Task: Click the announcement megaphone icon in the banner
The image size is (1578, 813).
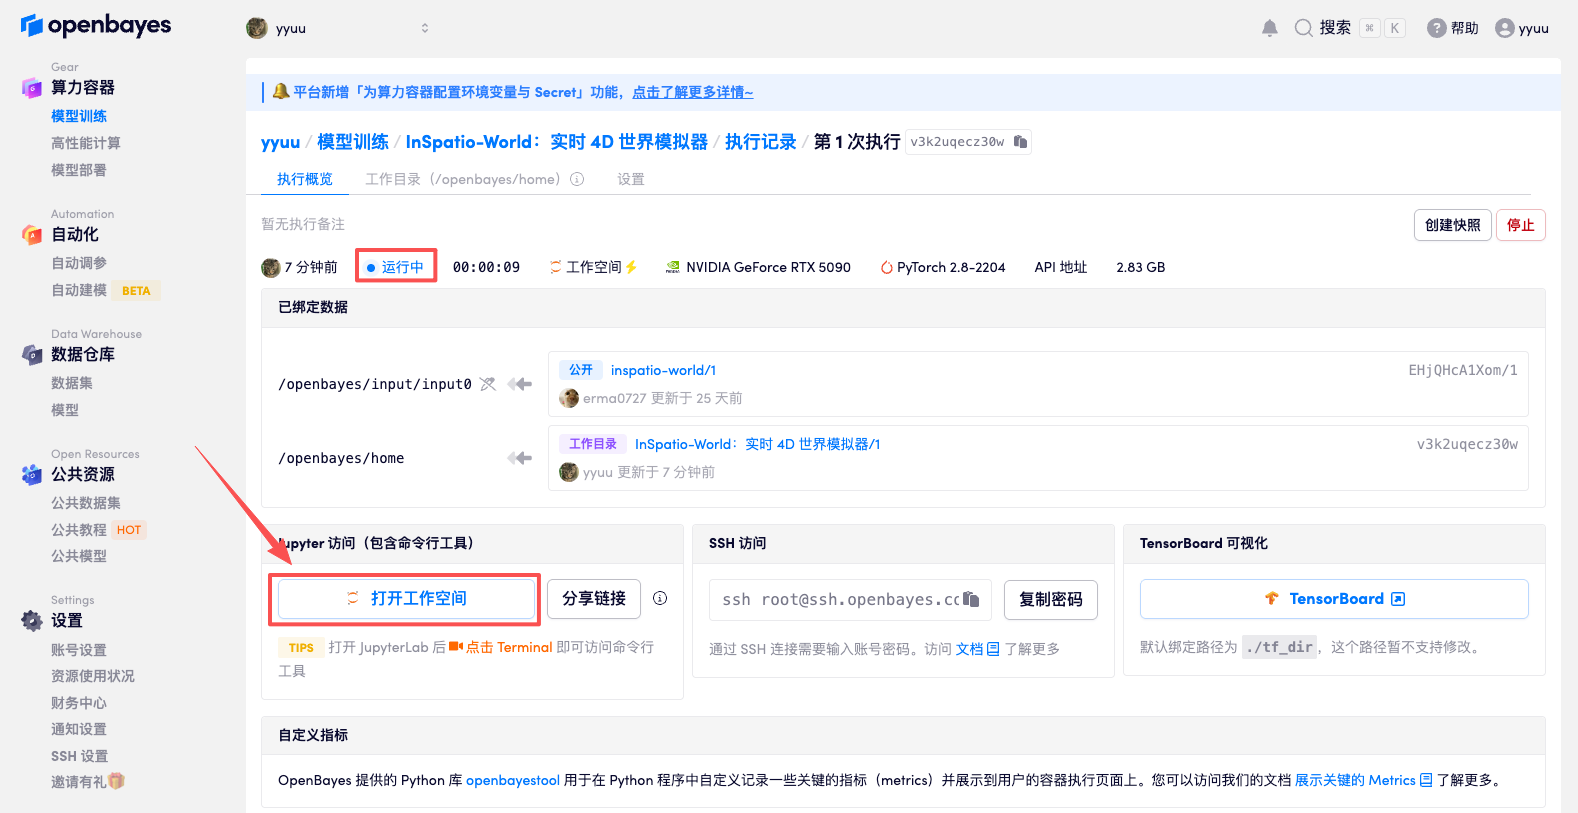Action: pos(281,92)
